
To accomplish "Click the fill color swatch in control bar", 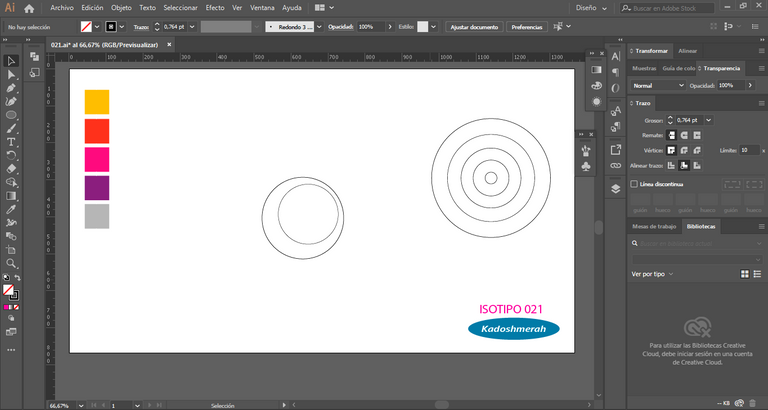I will [86, 27].
